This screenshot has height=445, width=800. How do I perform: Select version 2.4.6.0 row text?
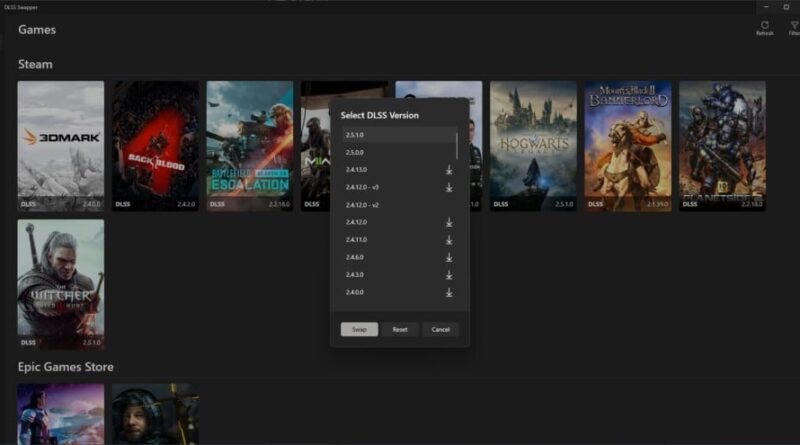[355, 257]
